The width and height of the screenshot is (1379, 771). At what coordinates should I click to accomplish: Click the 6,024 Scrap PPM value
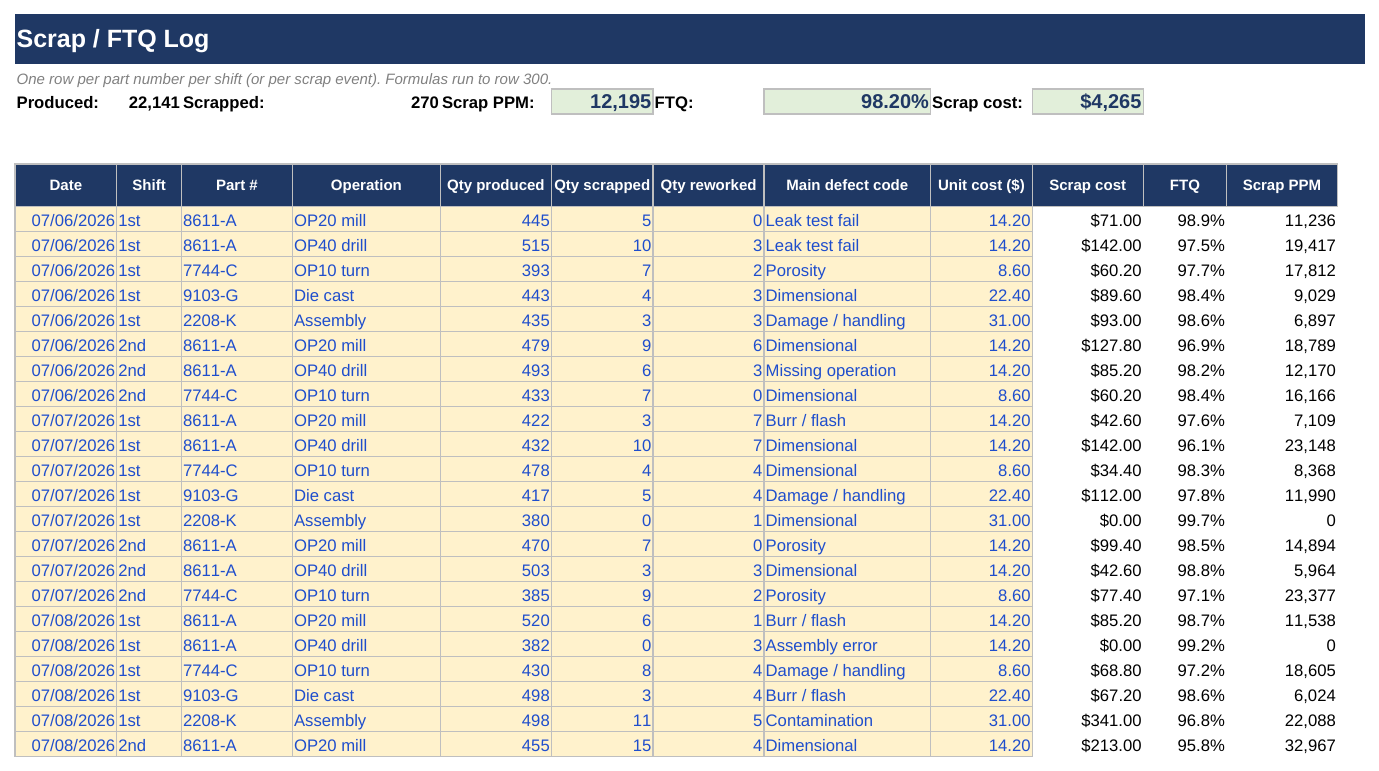[x=1282, y=695]
